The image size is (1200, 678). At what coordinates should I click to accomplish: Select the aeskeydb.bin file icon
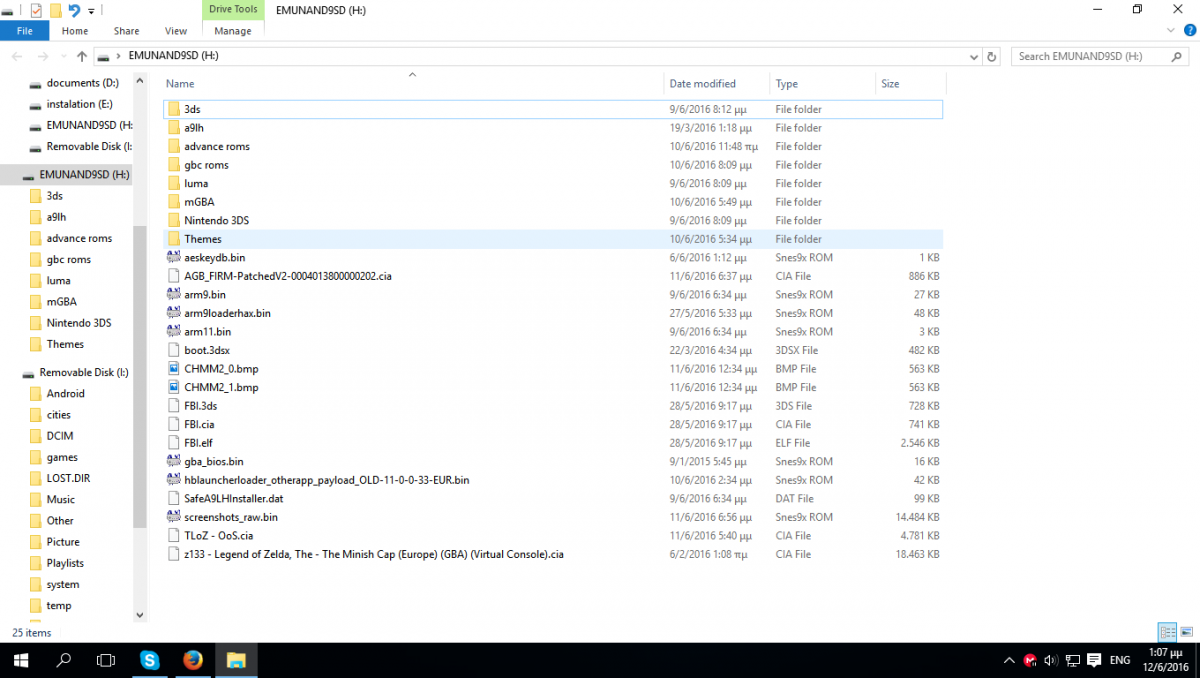(174, 257)
